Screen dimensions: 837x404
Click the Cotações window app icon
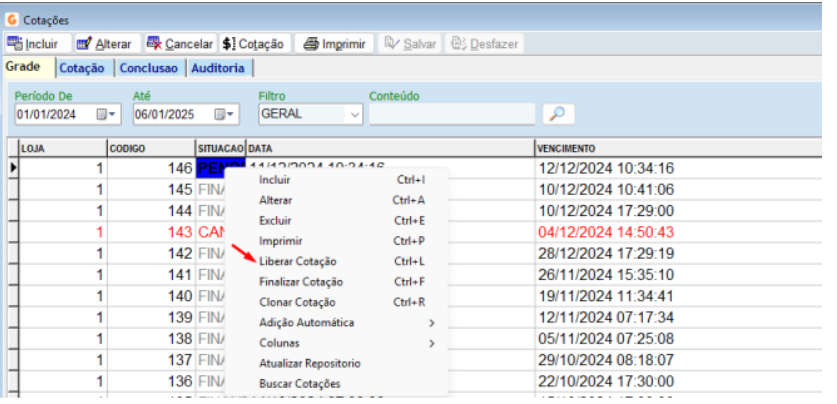tap(11, 20)
